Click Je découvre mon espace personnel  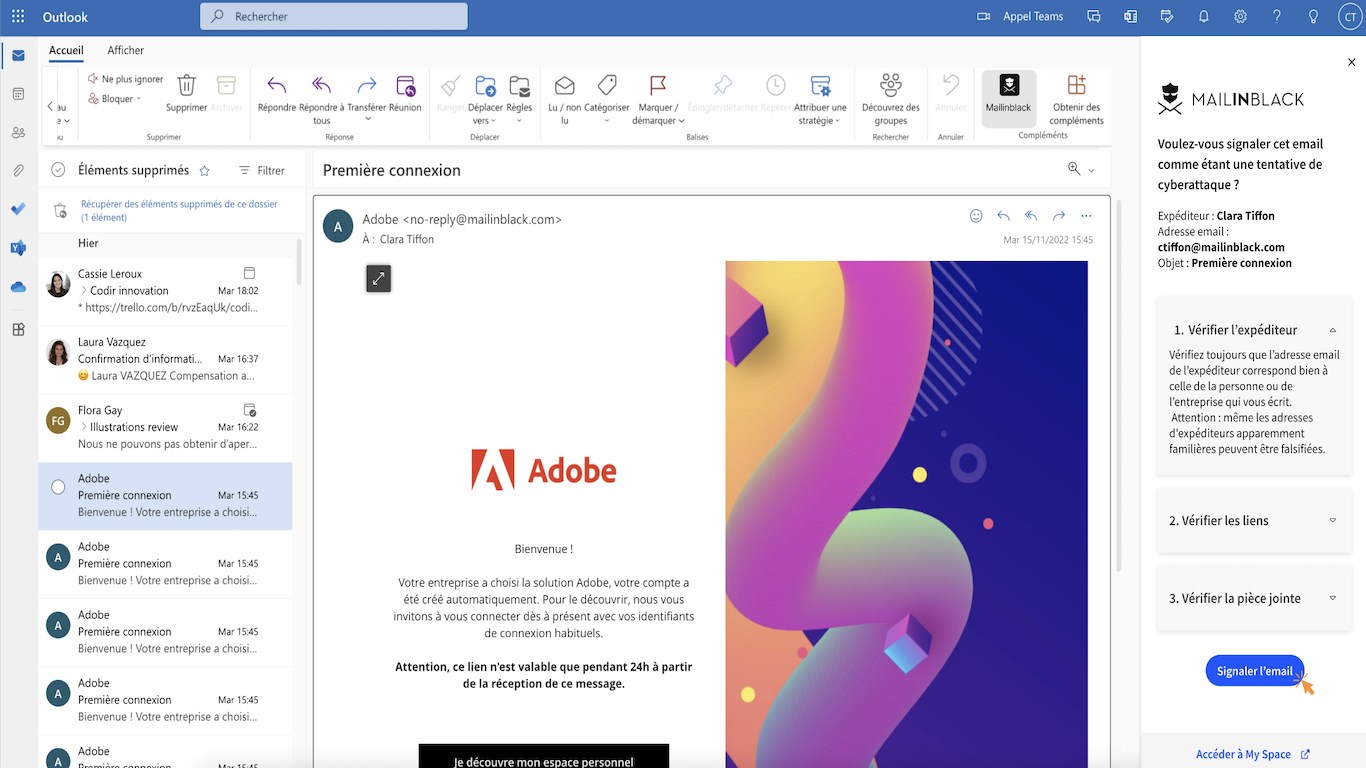click(544, 757)
